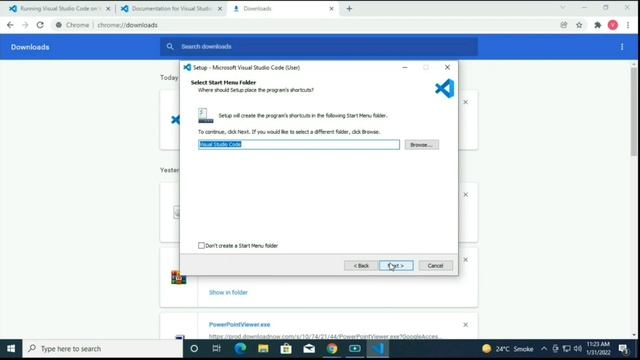The image size is (640, 360).
Task: Remove today's download entry from list
Action: click(x=466, y=102)
